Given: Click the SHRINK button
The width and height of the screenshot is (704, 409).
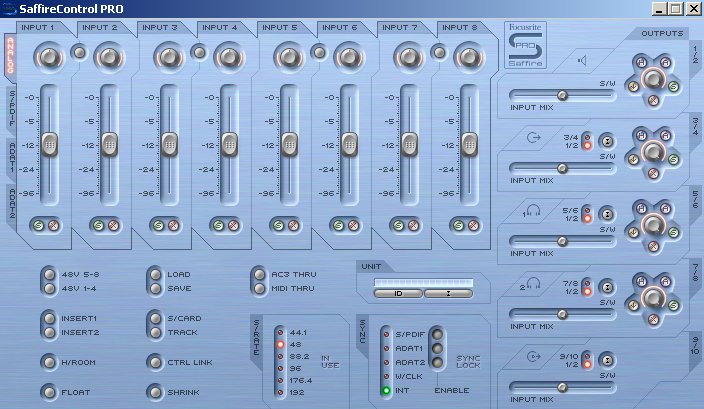Looking at the screenshot, I should 155,392.
